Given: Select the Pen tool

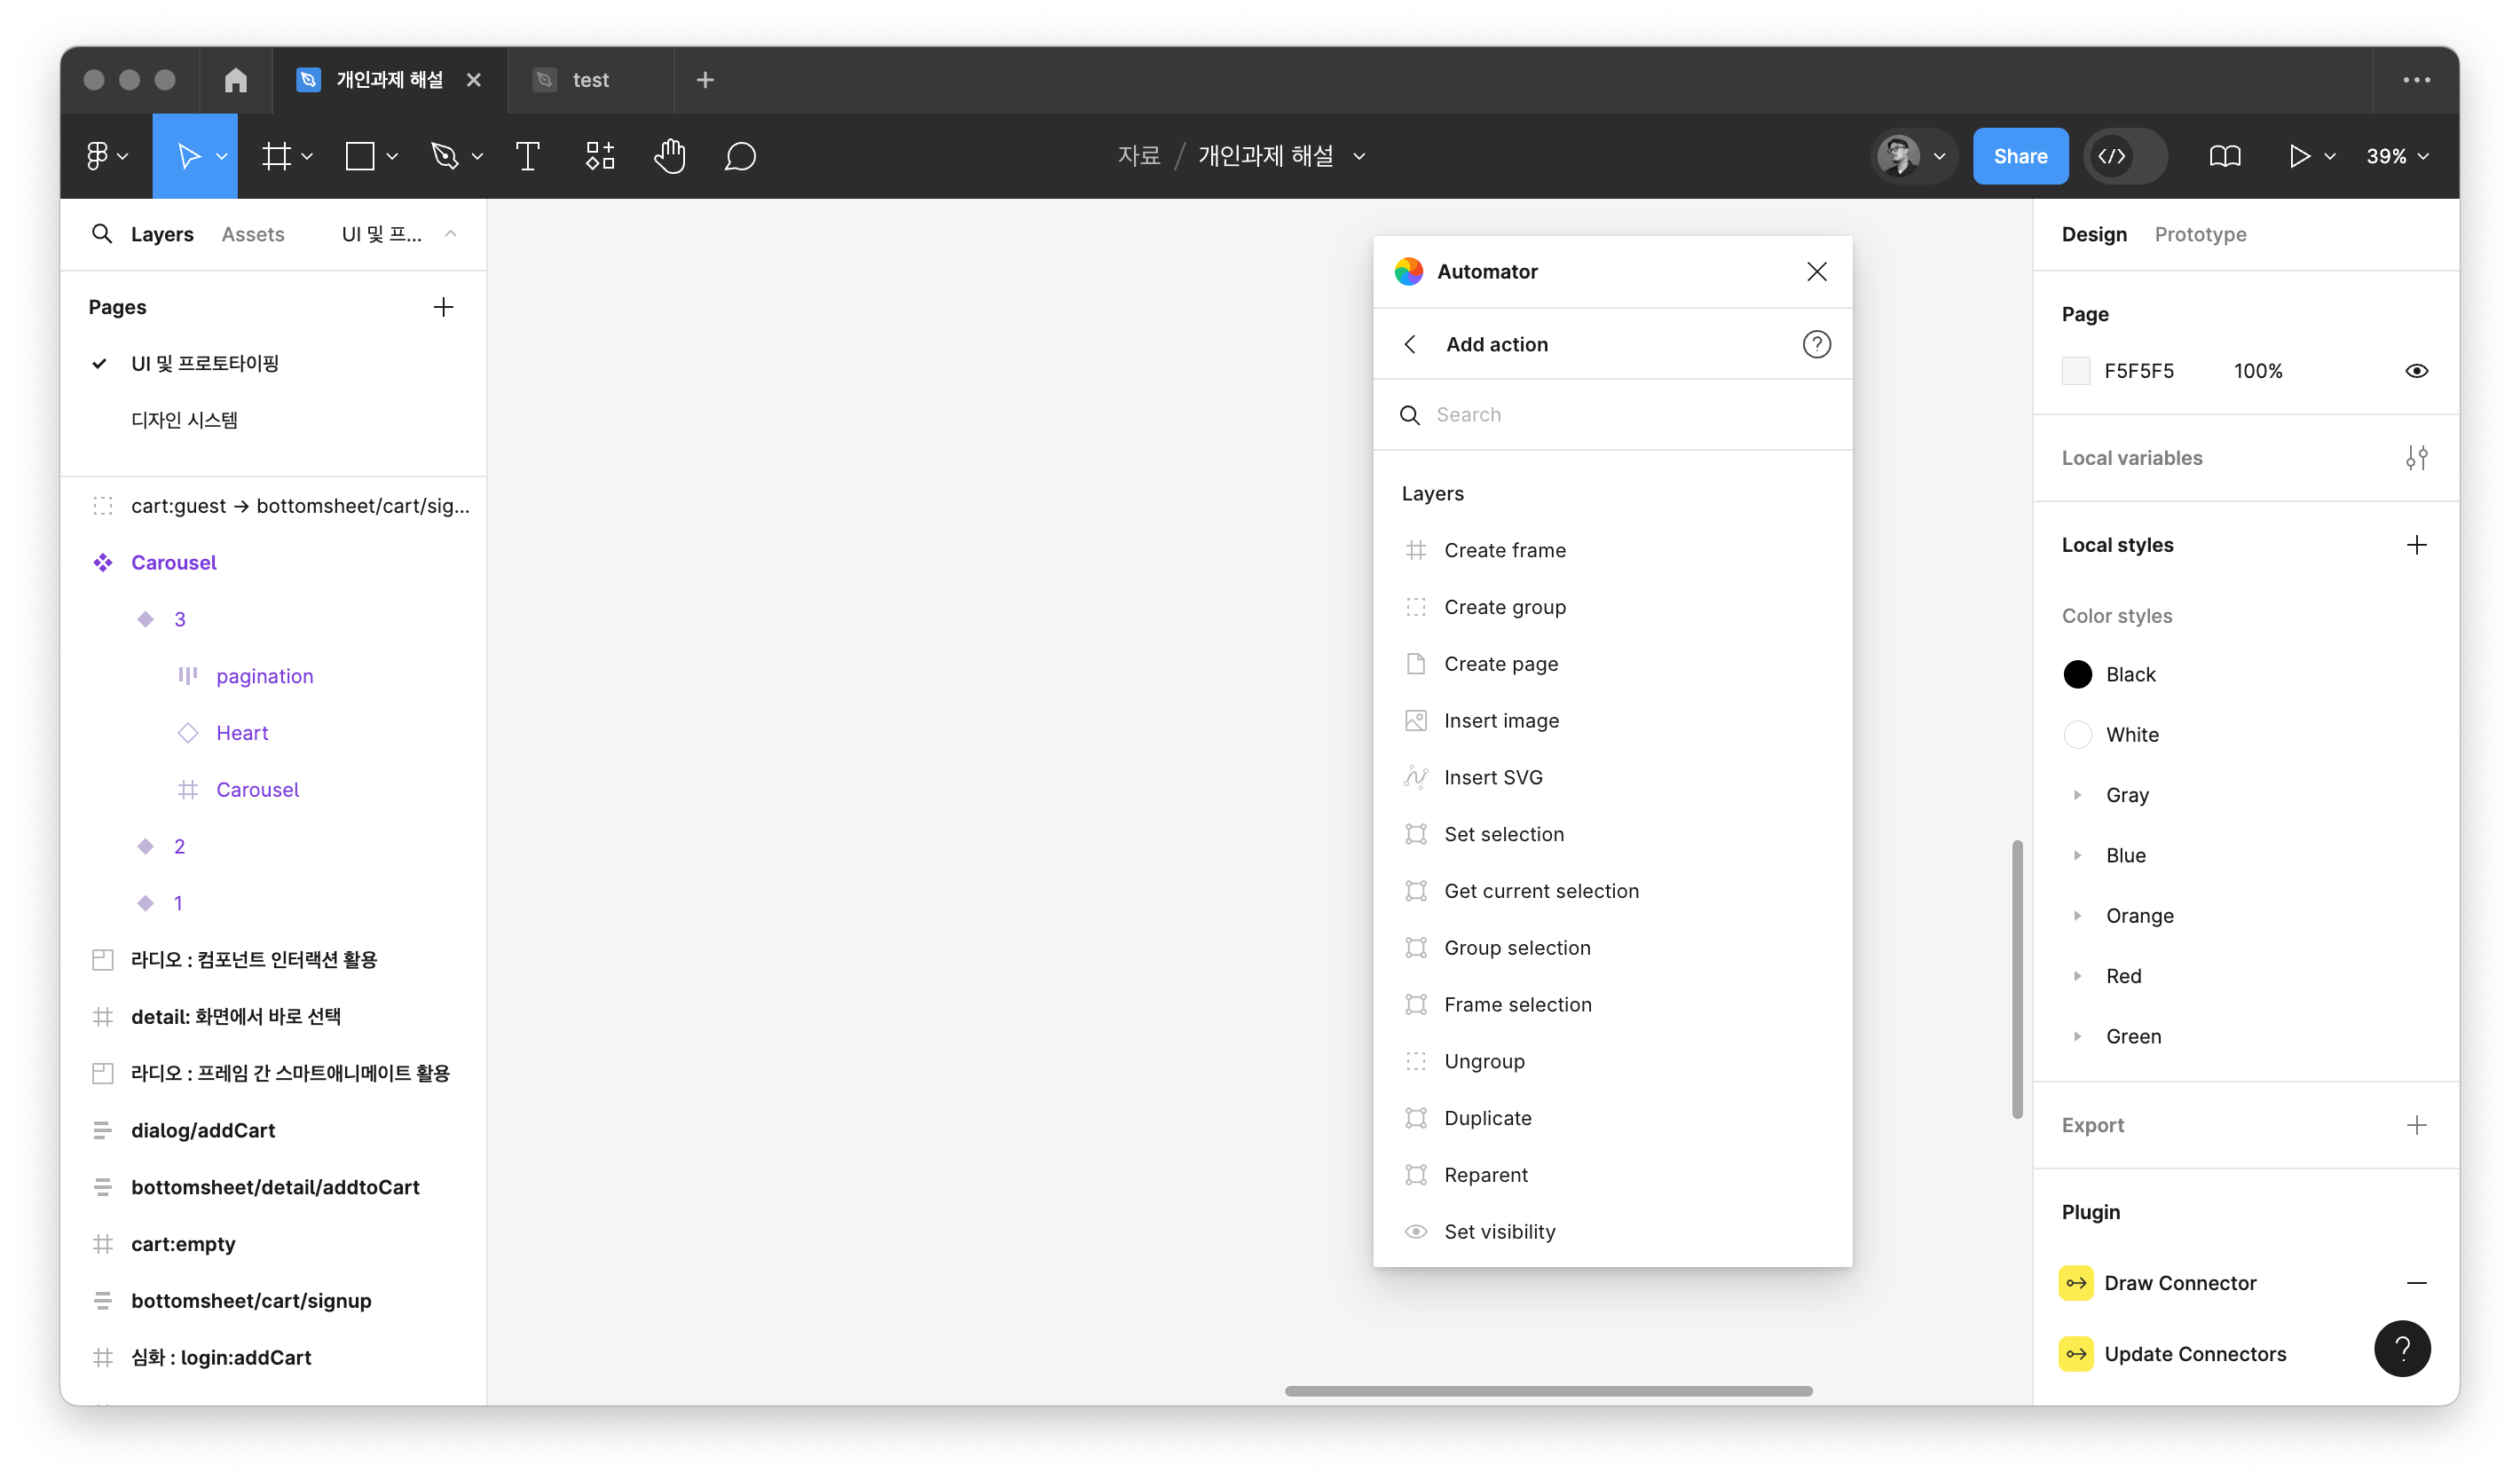Looking at the screenshot, I should click(x=444, y=156).
